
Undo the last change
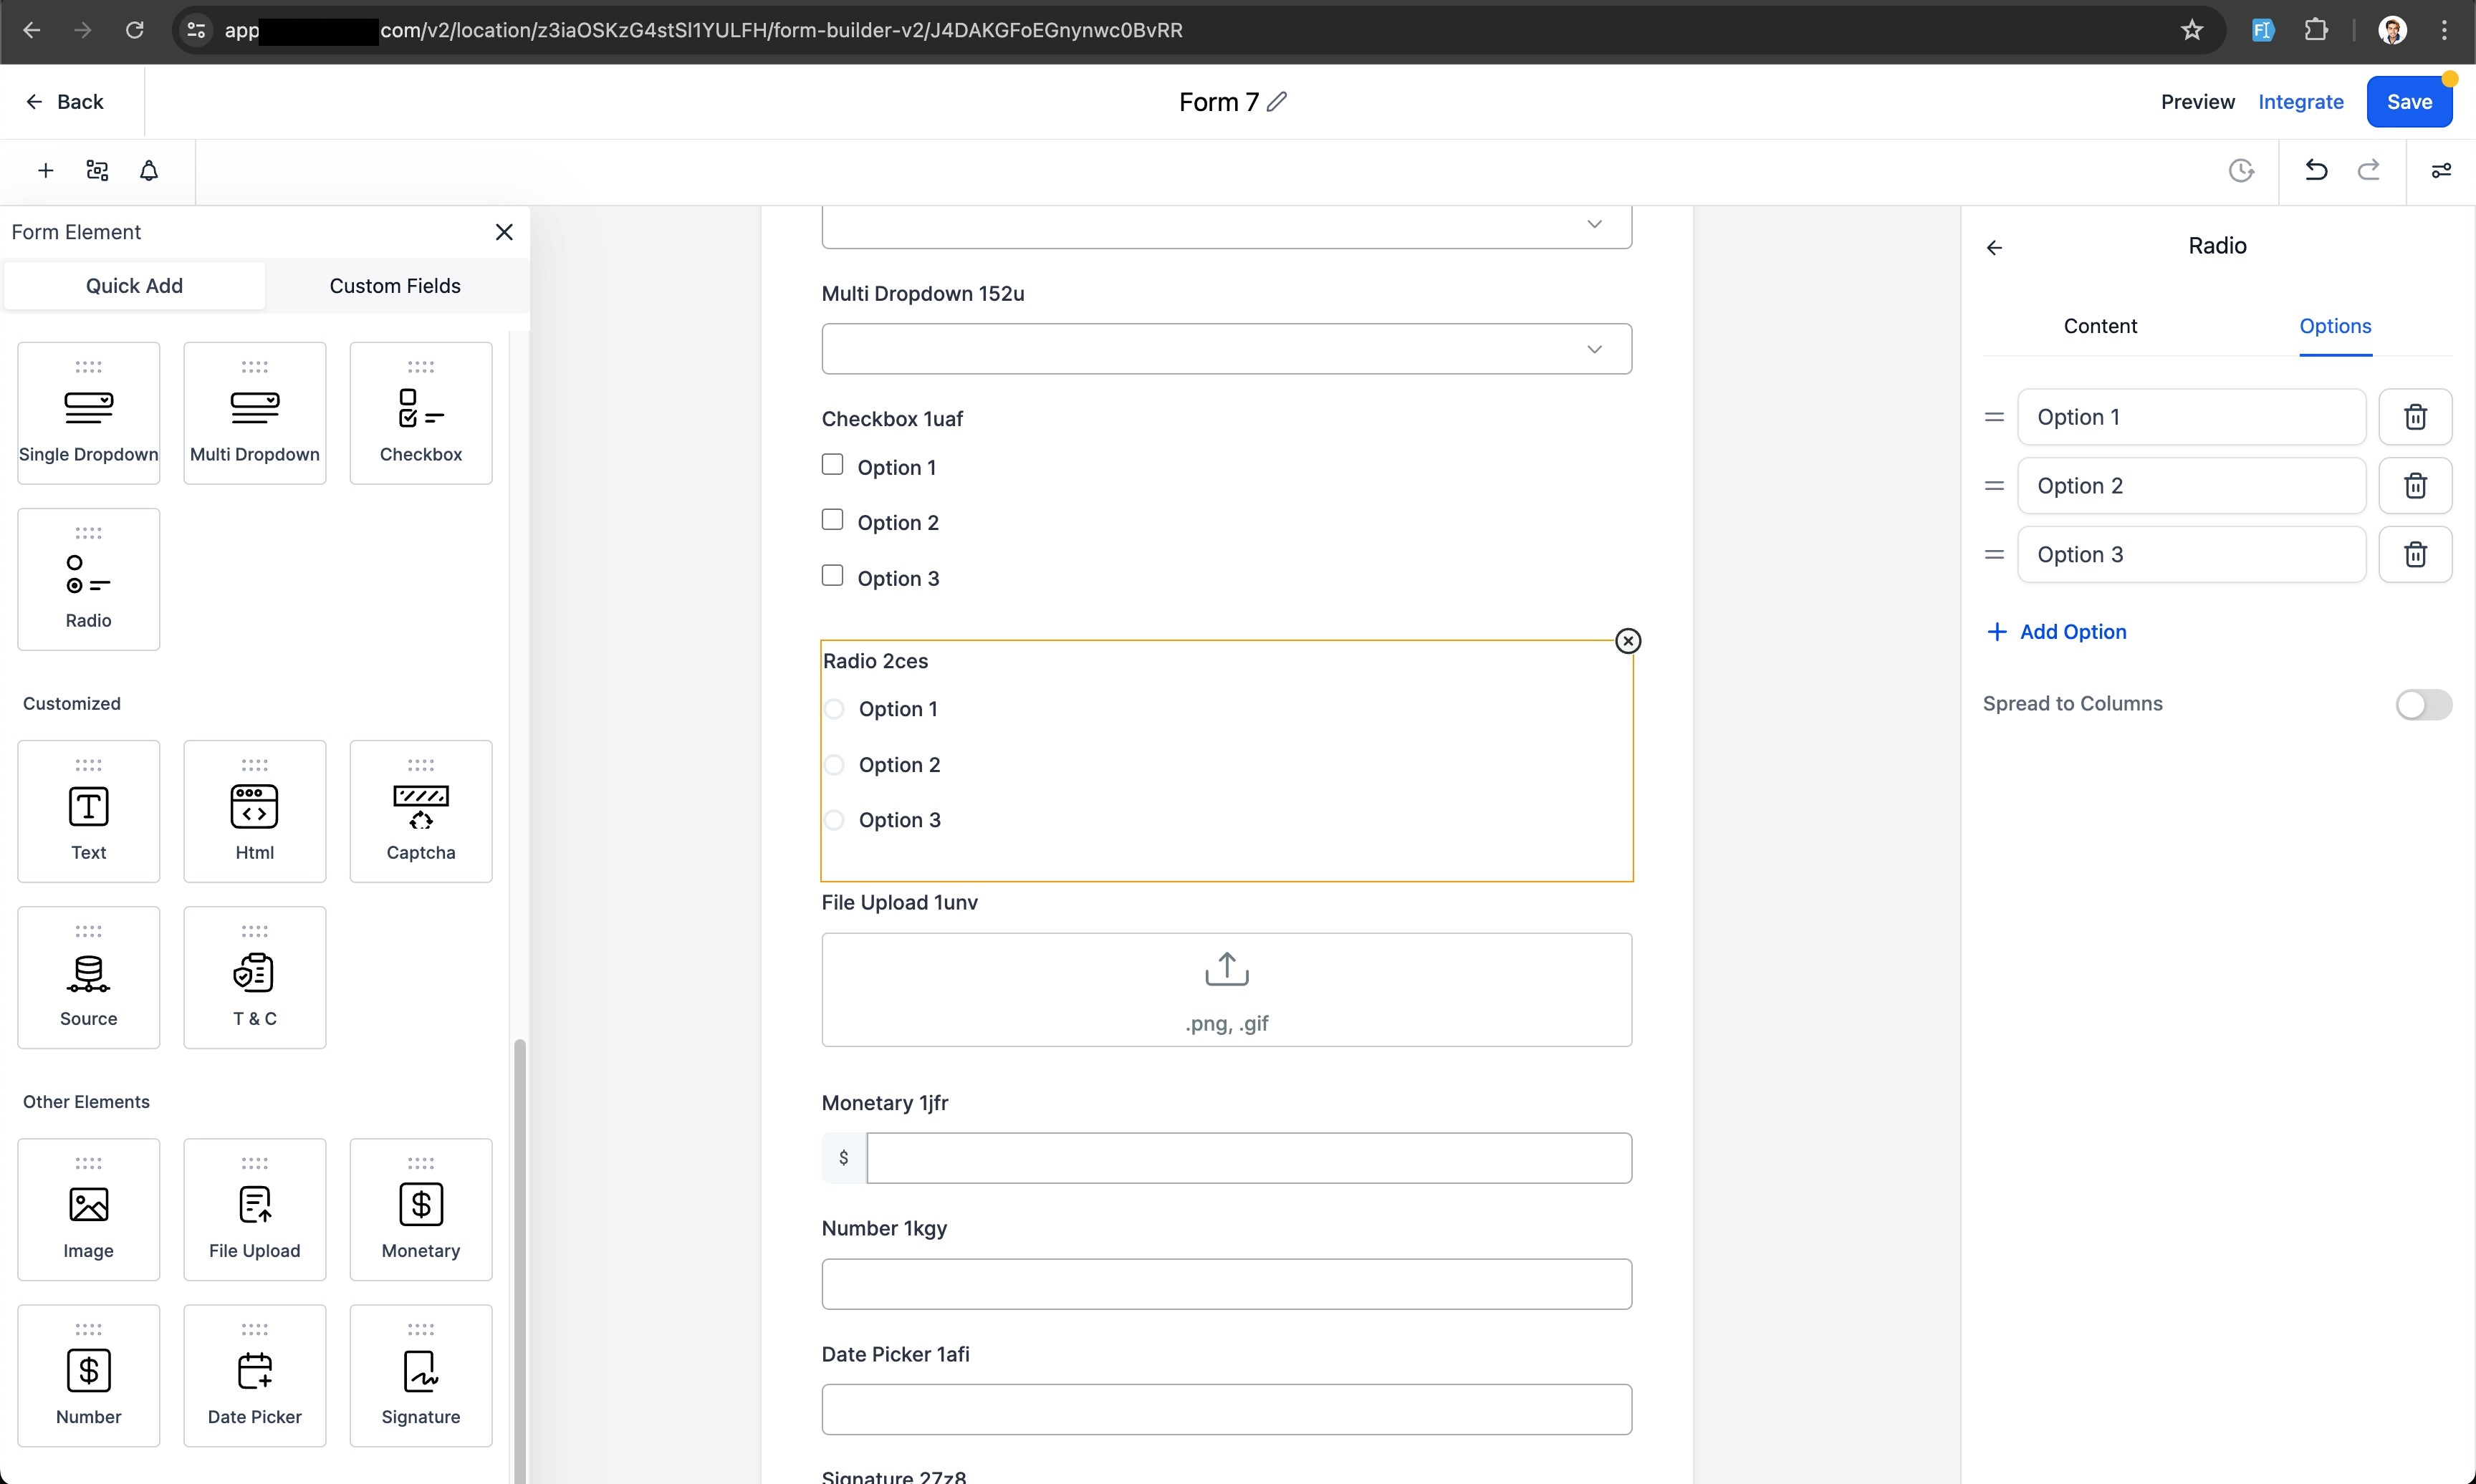point(2315,171)
